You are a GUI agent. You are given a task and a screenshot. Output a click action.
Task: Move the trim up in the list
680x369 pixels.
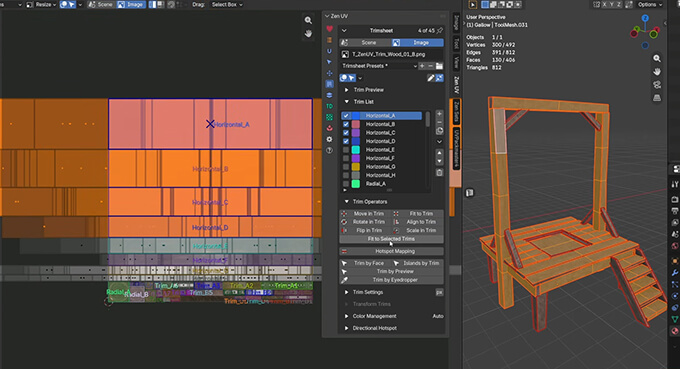(x=439, y=153)
